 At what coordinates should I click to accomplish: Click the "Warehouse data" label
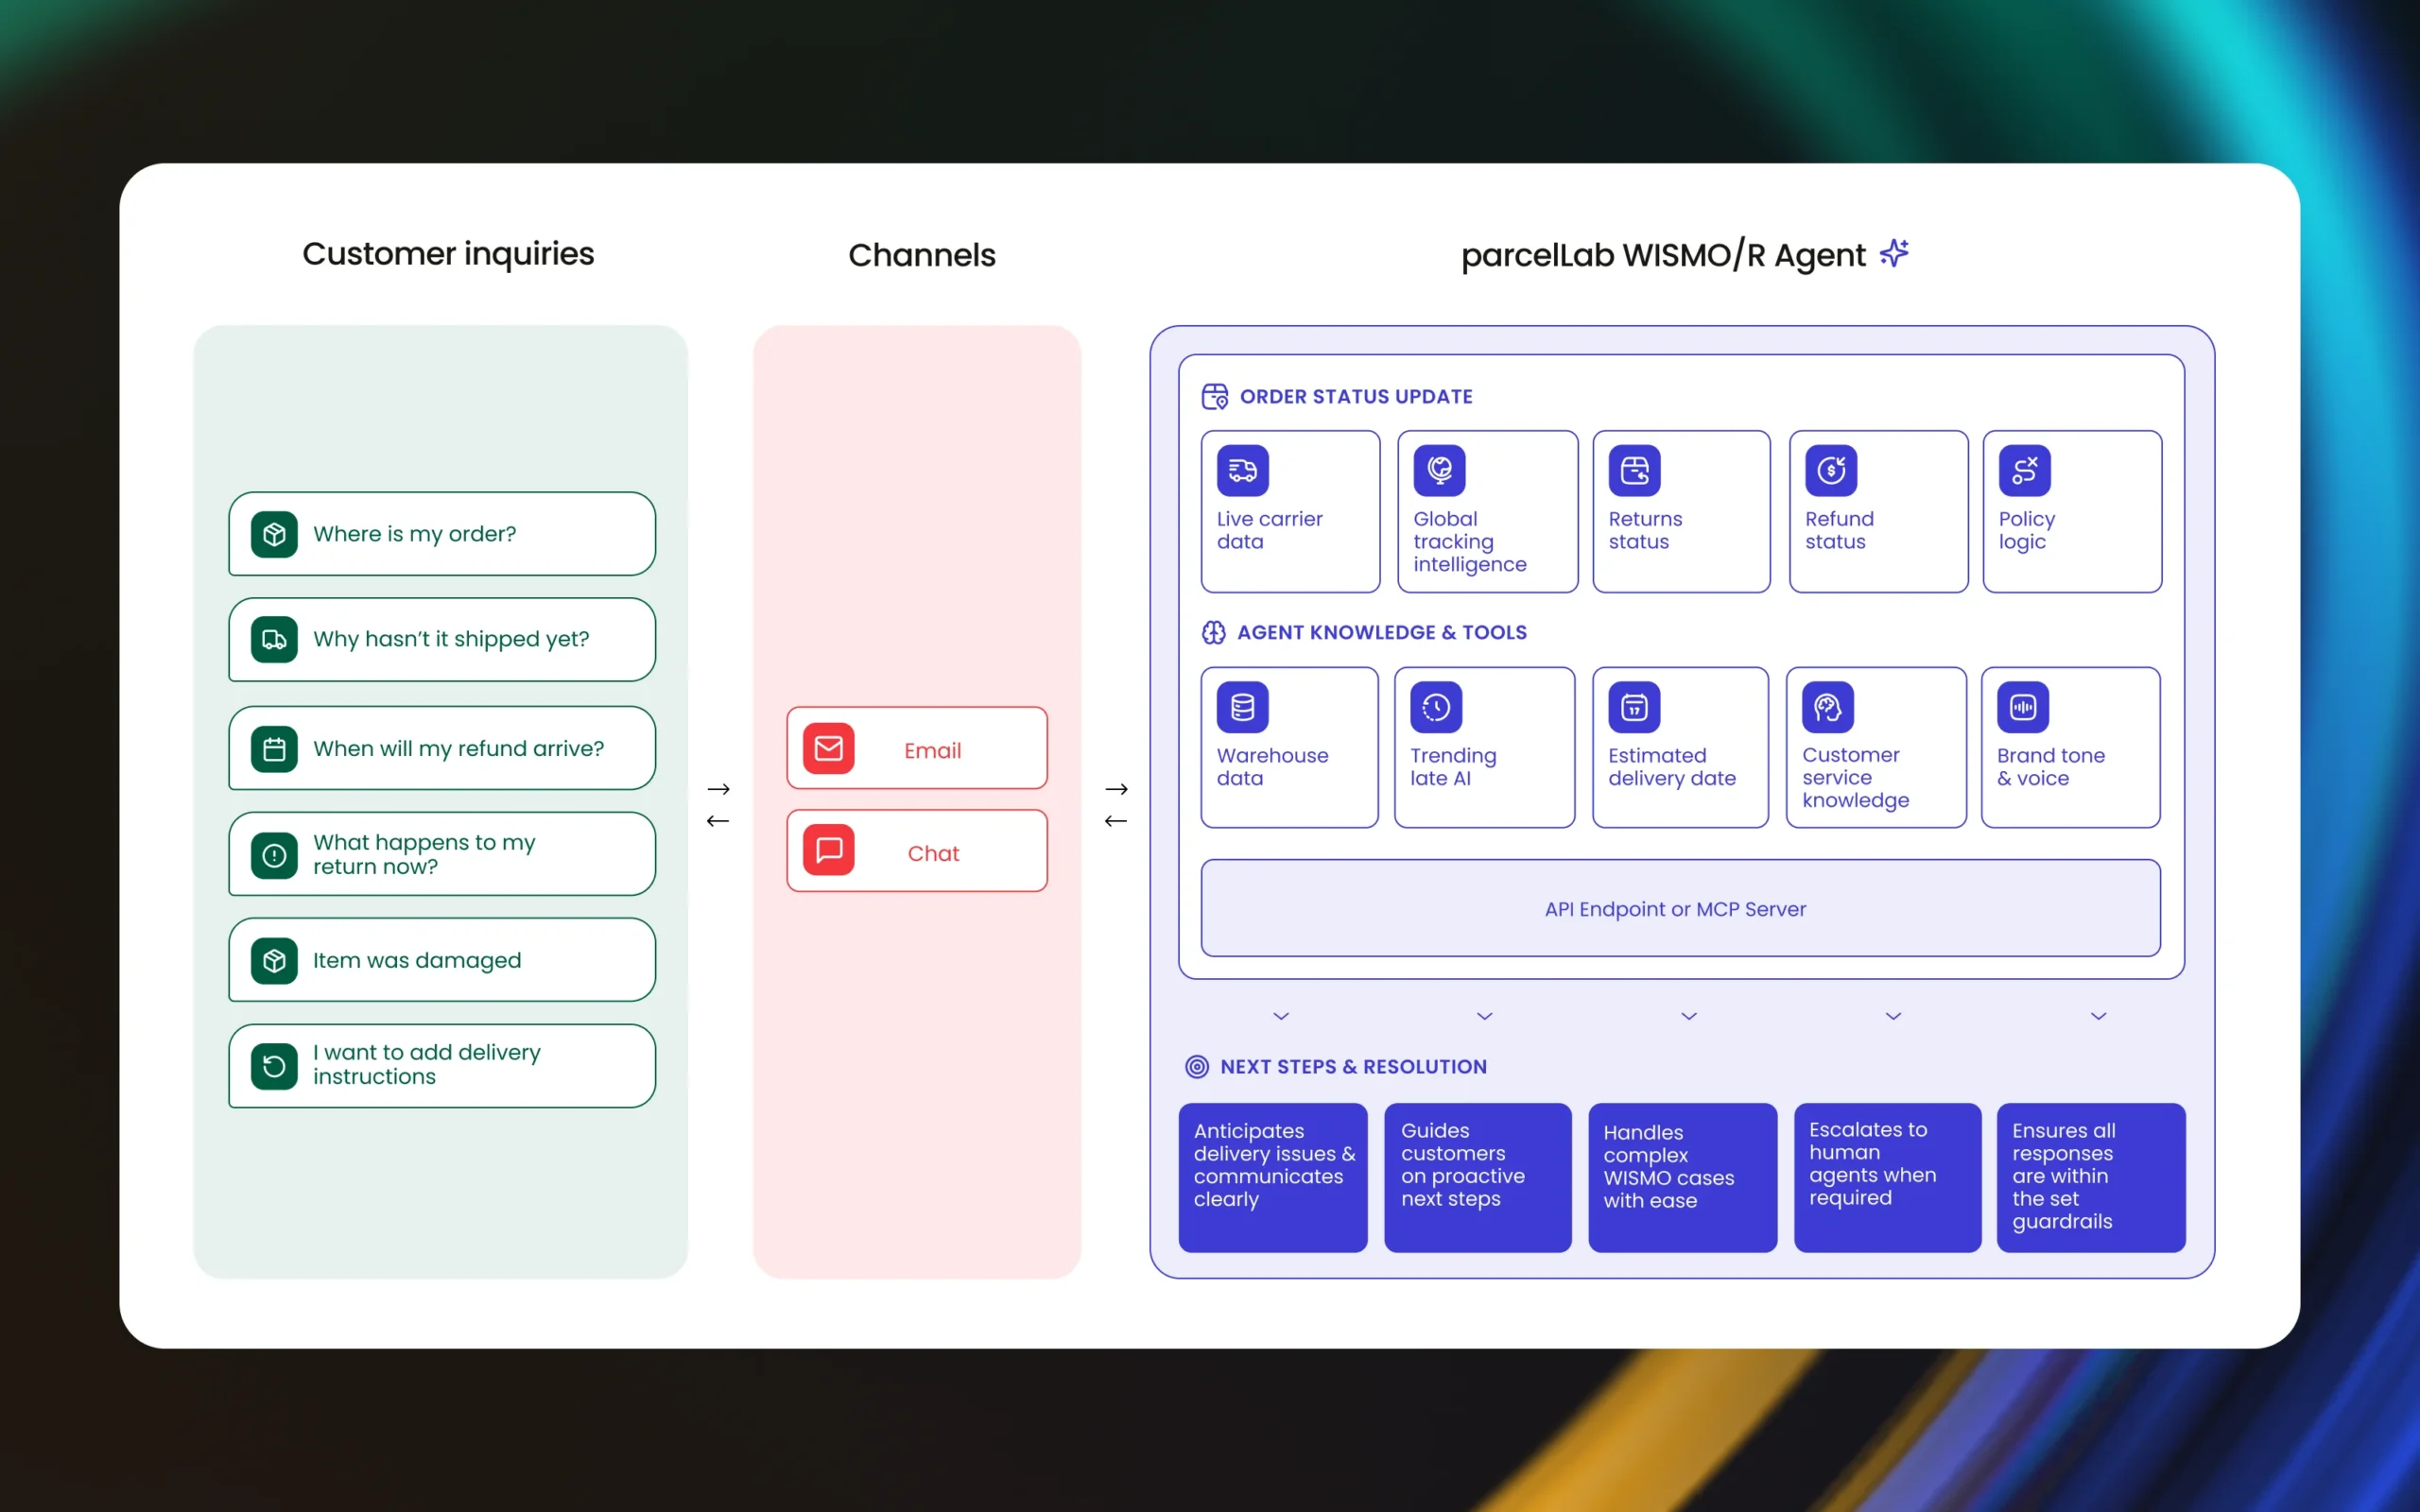point(1272,767)
